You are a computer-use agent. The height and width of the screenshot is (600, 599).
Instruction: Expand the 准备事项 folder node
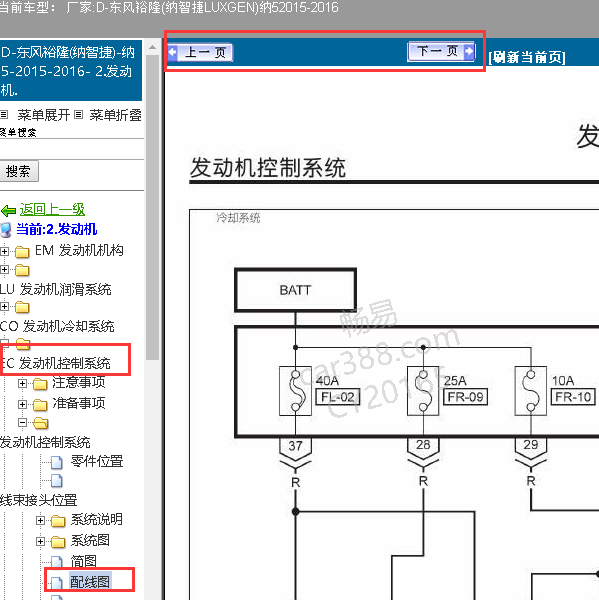22,404
